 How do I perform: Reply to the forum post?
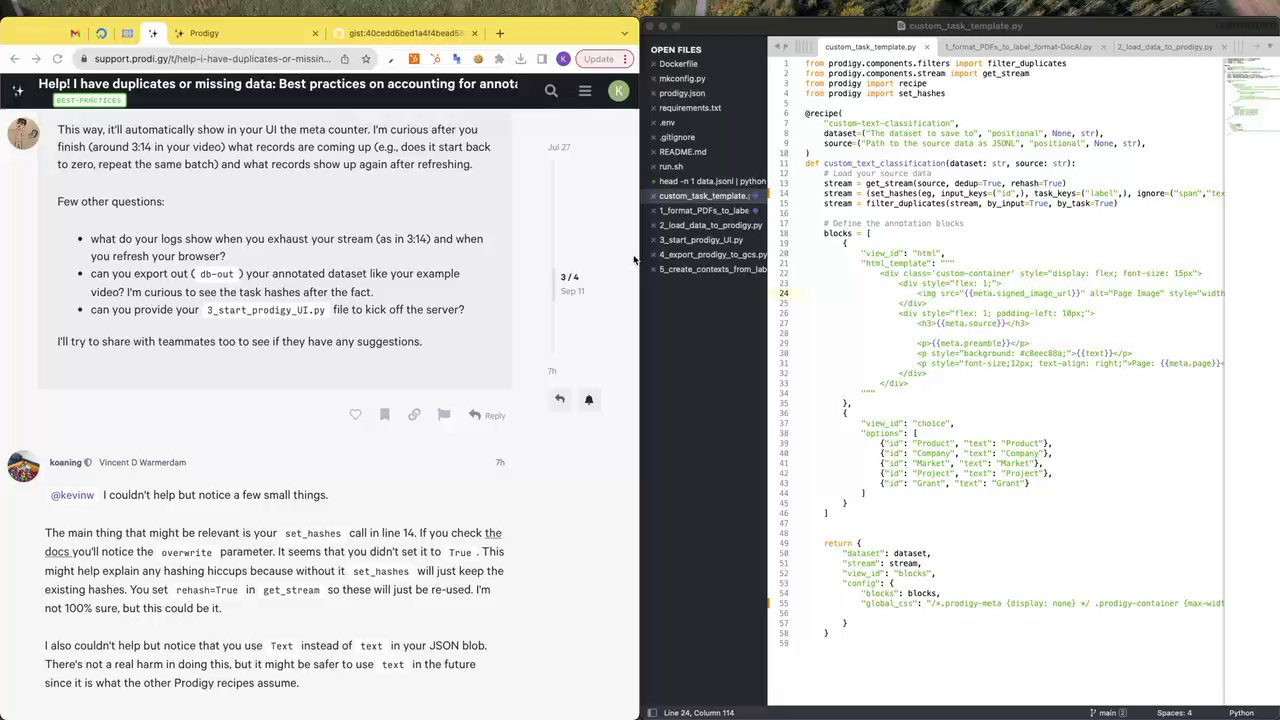[x=487, y=415]
